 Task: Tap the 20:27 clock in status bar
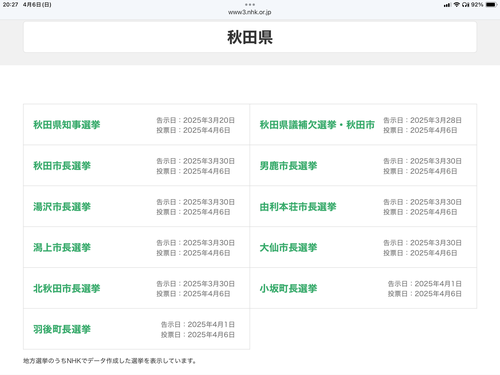pyautogui.click(x=10, y=5)
